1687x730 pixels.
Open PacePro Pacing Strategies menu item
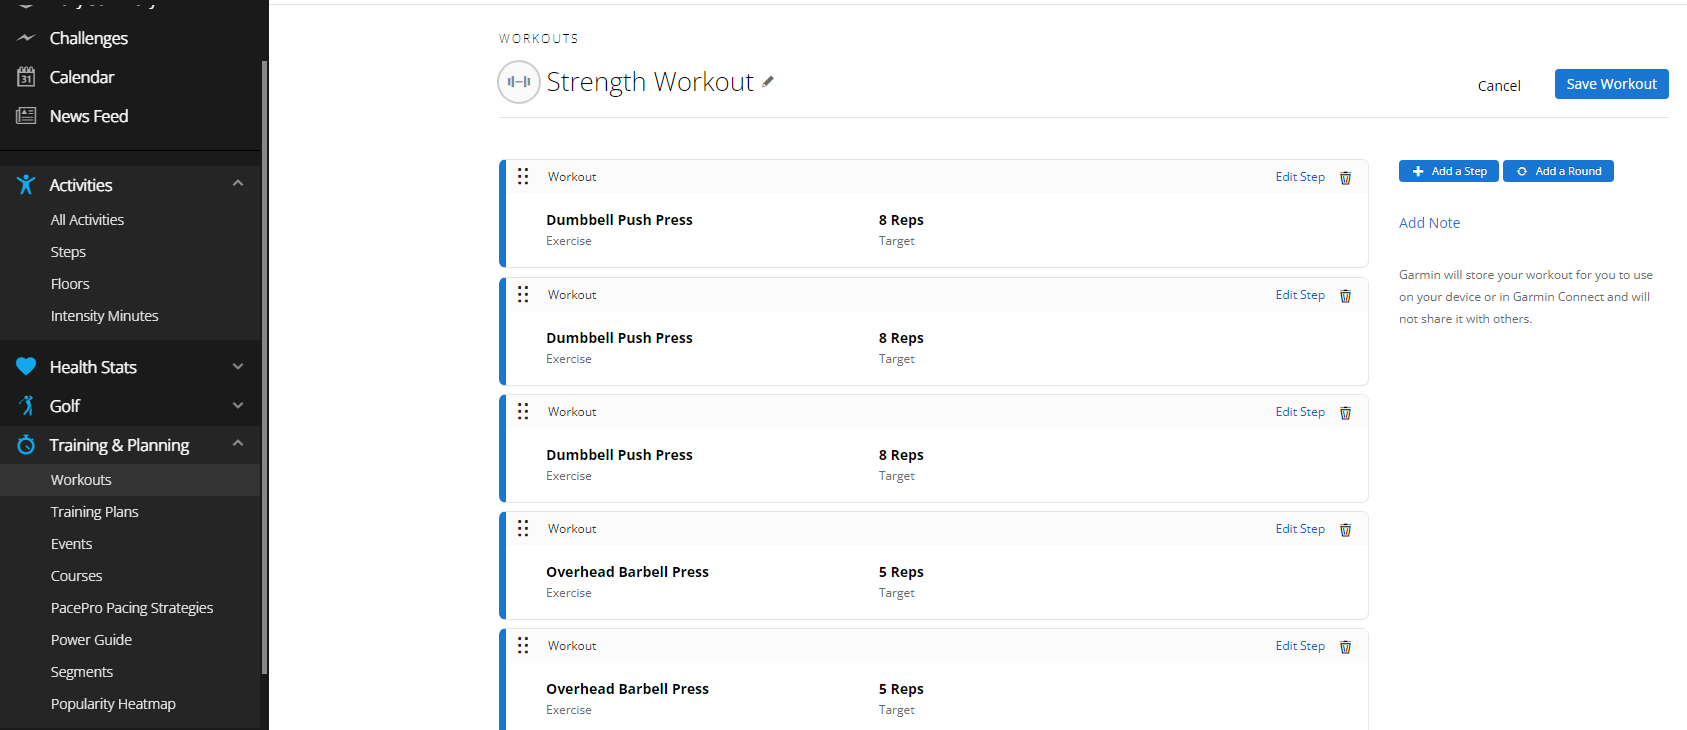point(132,608)
